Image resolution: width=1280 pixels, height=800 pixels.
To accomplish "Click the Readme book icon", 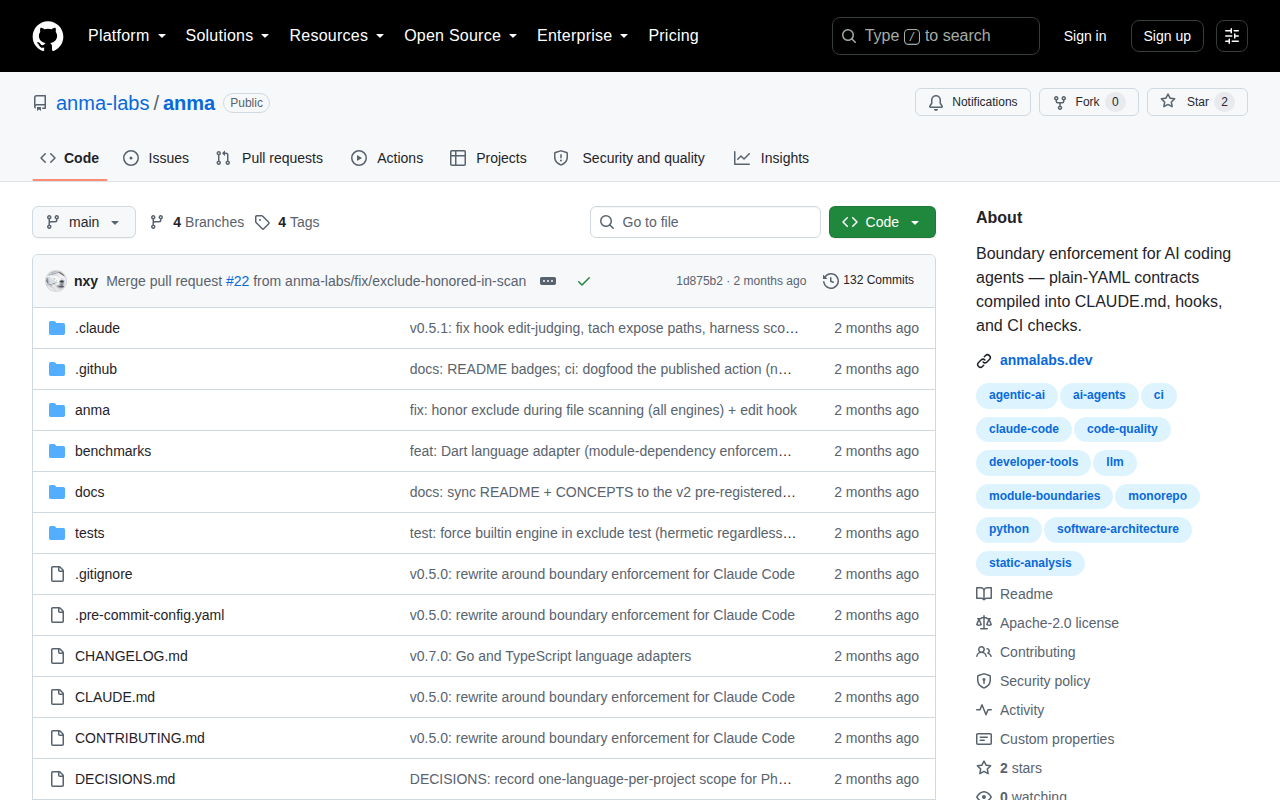I will (984, 594).
